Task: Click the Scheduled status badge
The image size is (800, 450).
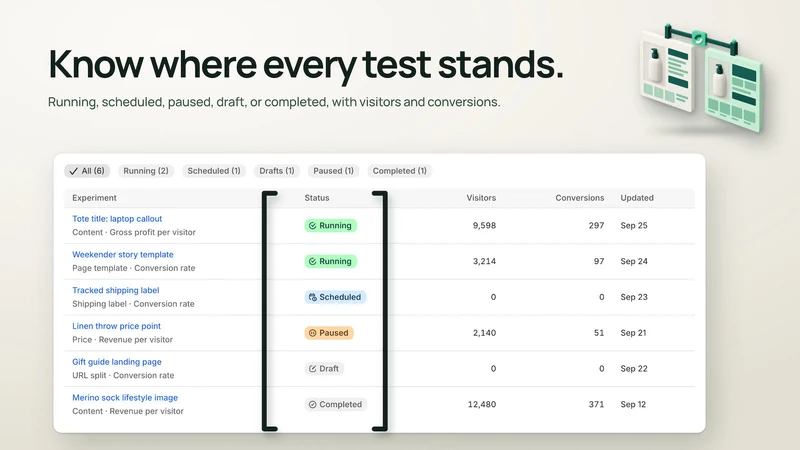Action: pos(335,297)
